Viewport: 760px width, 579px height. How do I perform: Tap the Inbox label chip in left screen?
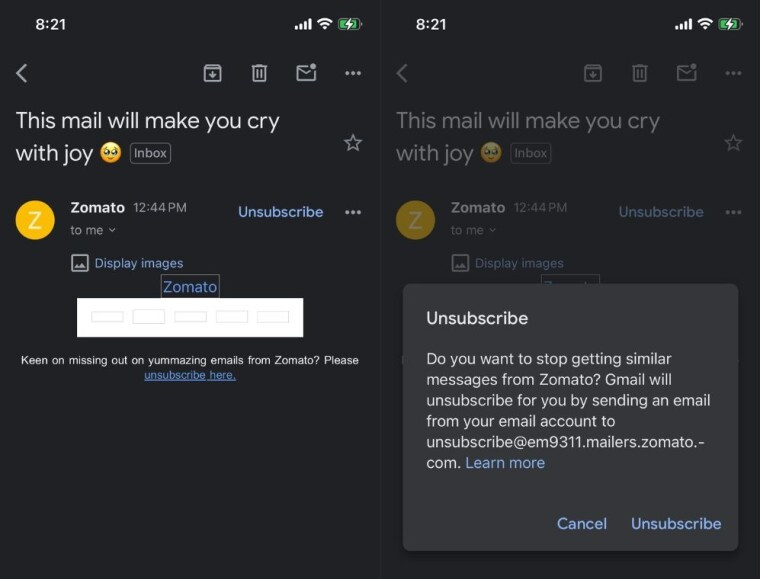point(150,153)
